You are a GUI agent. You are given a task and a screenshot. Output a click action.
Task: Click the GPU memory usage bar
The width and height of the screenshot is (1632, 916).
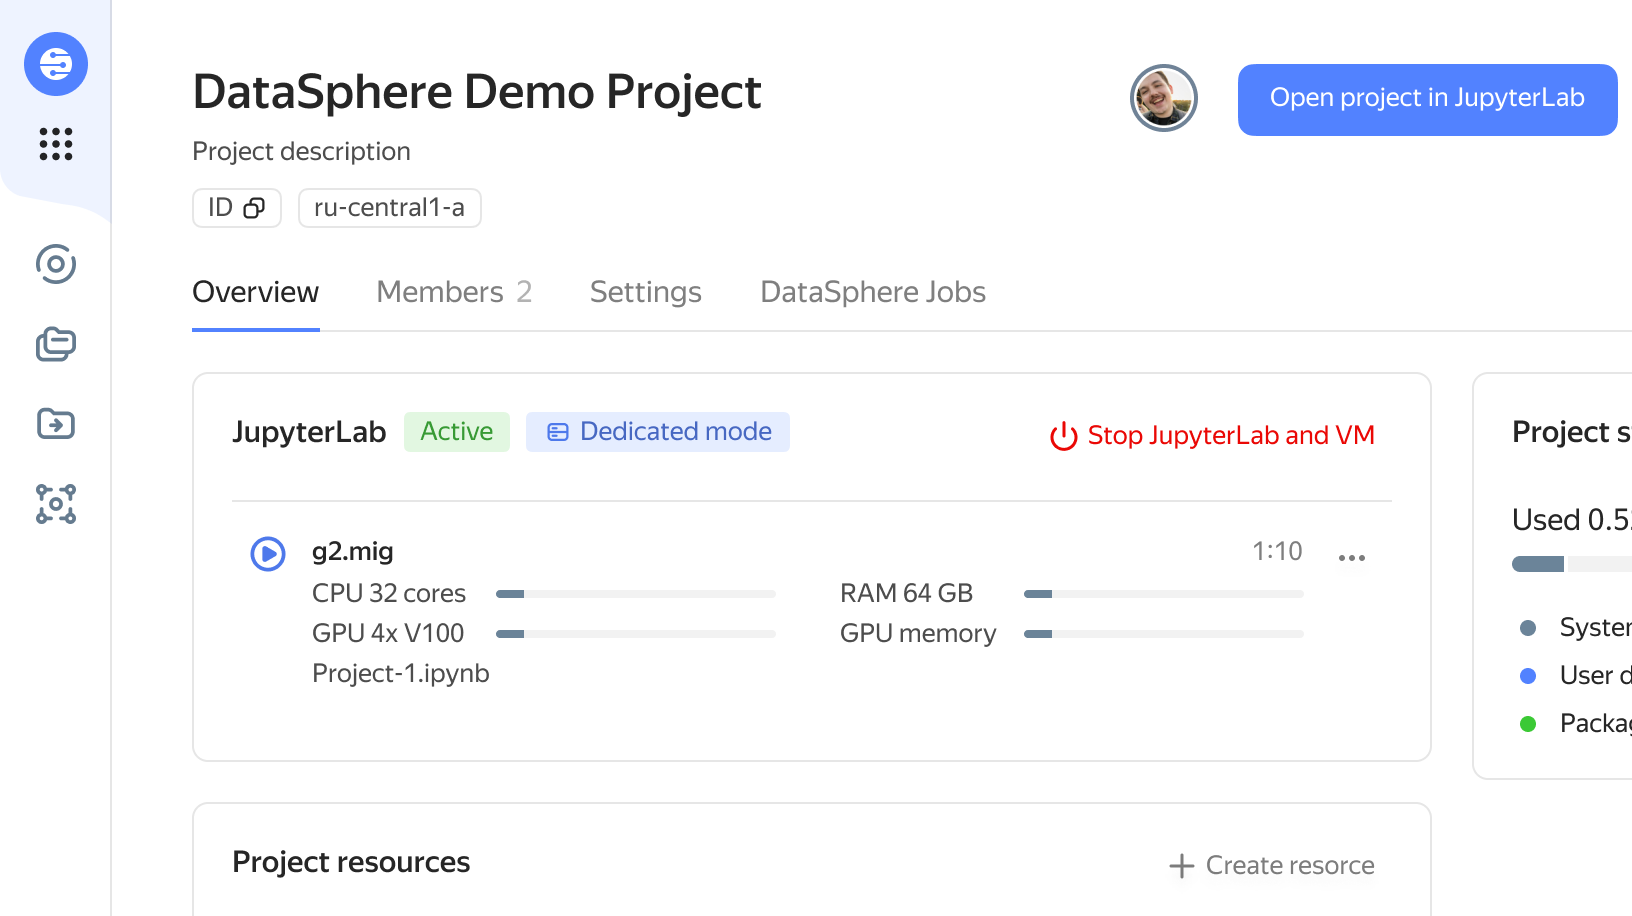[x=1164, y=634]
